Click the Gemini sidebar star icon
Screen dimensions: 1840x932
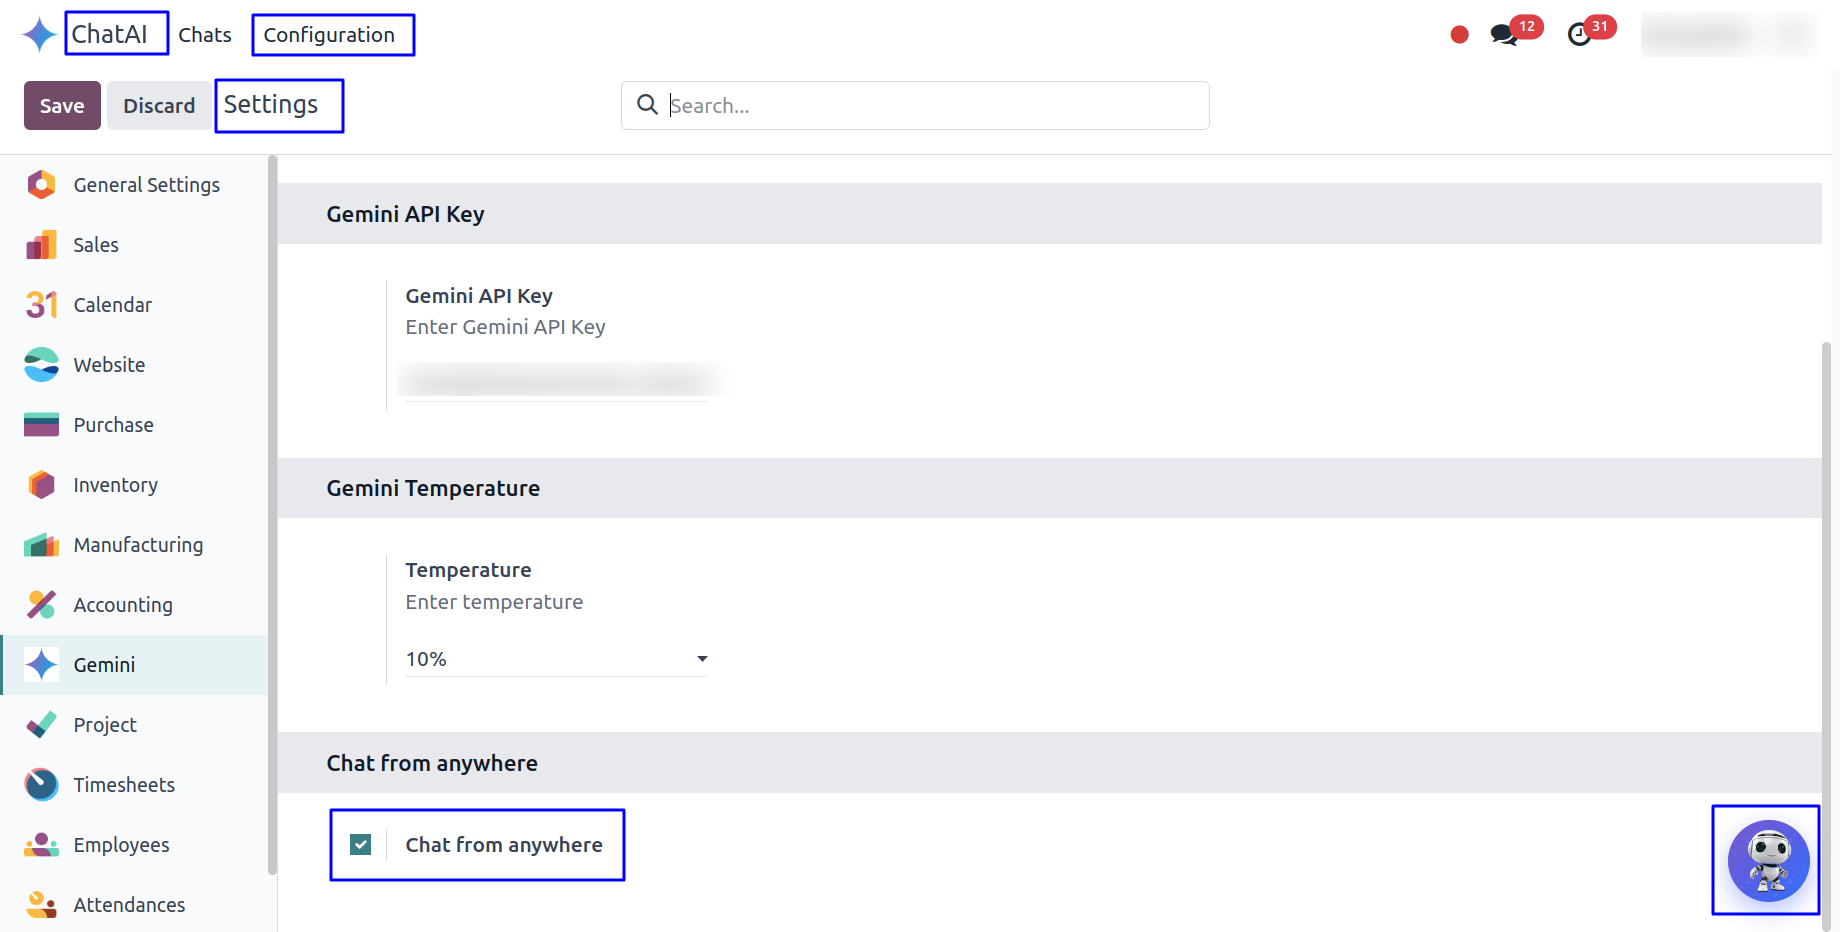[x=41, y=665]
